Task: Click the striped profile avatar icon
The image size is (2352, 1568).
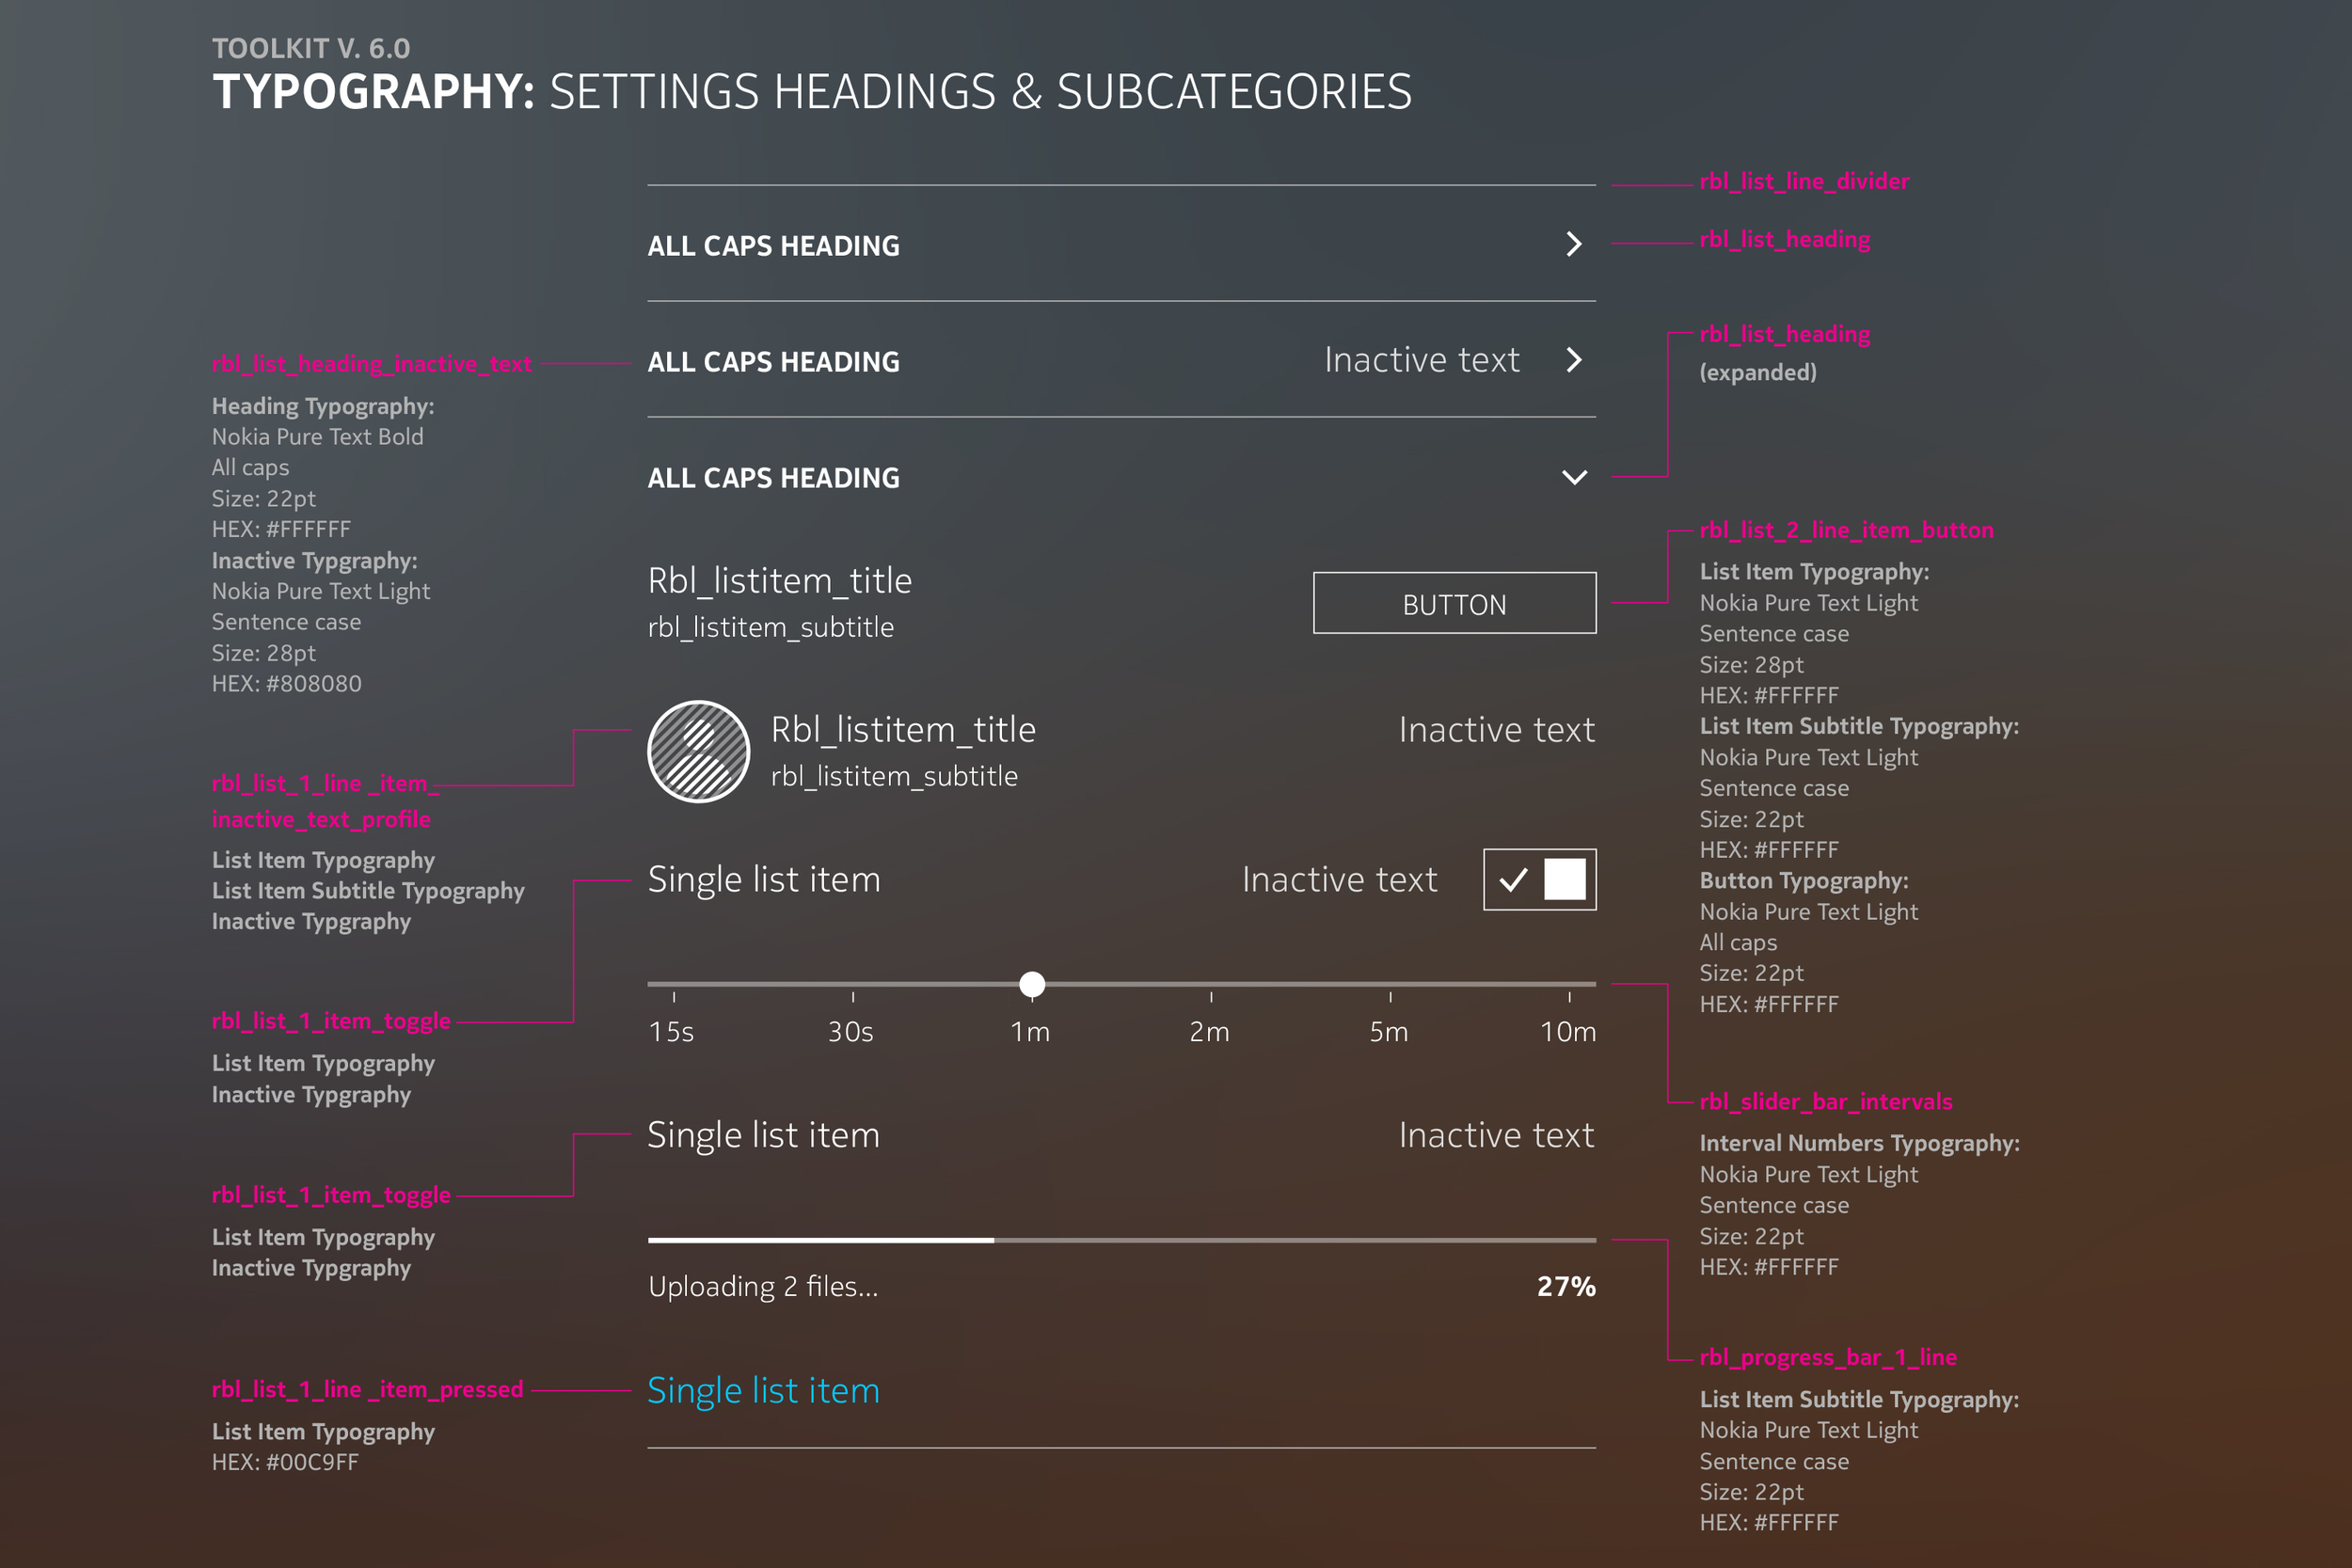Action: pyautogui.click(x=699, y=751)
